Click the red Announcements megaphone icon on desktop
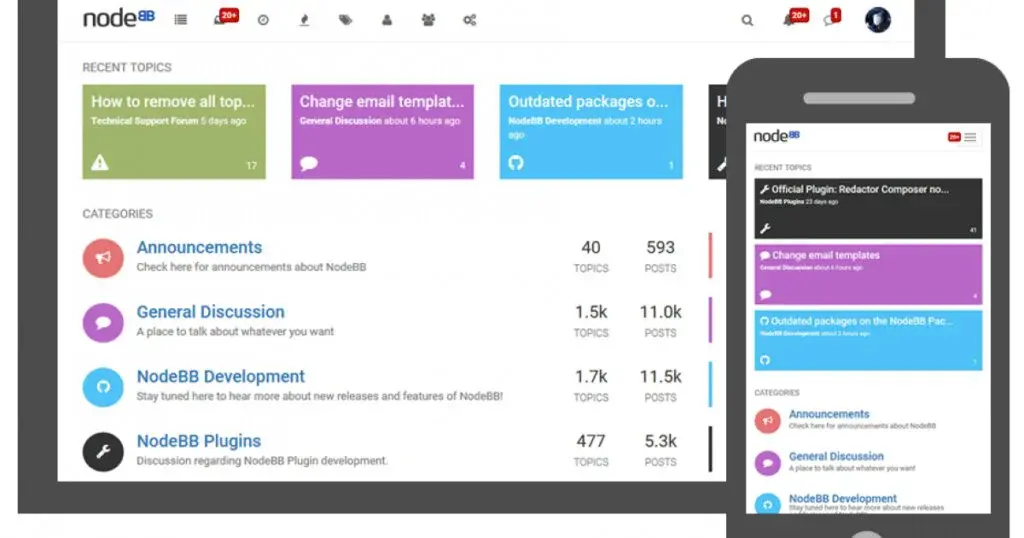 [103, 258]
